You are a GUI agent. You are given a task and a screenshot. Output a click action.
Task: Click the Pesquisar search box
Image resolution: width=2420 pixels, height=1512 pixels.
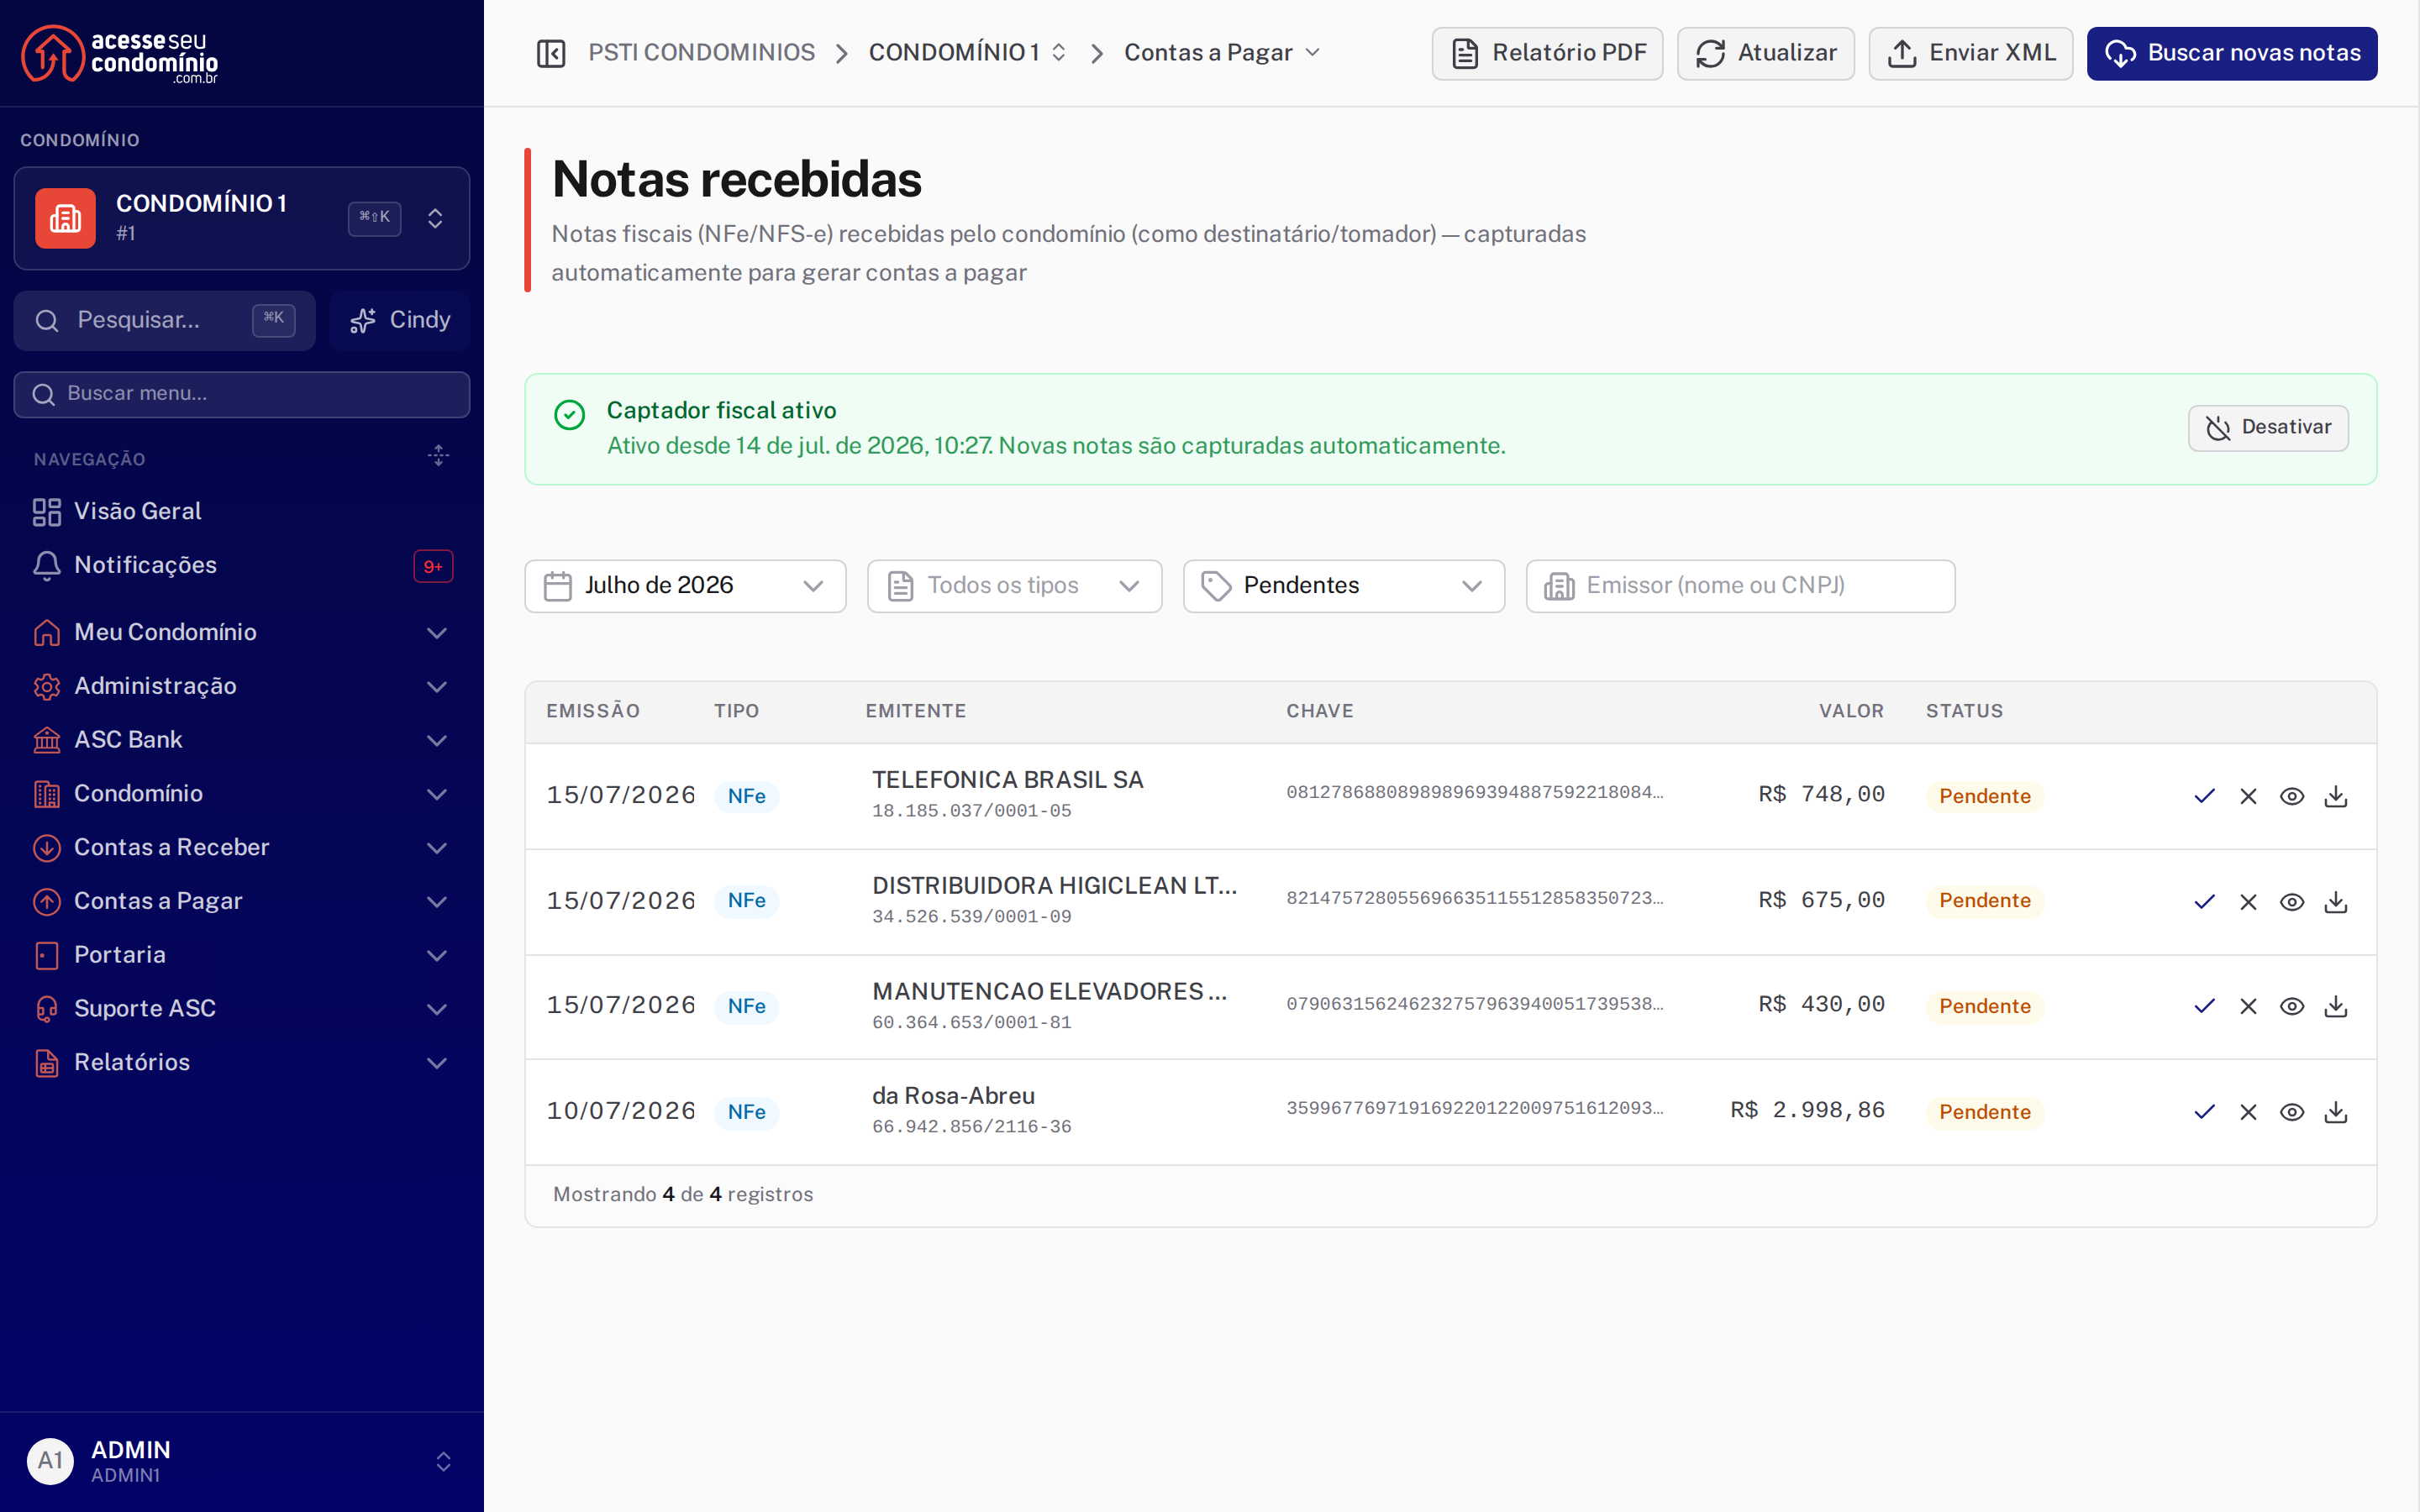coord(165,320)
